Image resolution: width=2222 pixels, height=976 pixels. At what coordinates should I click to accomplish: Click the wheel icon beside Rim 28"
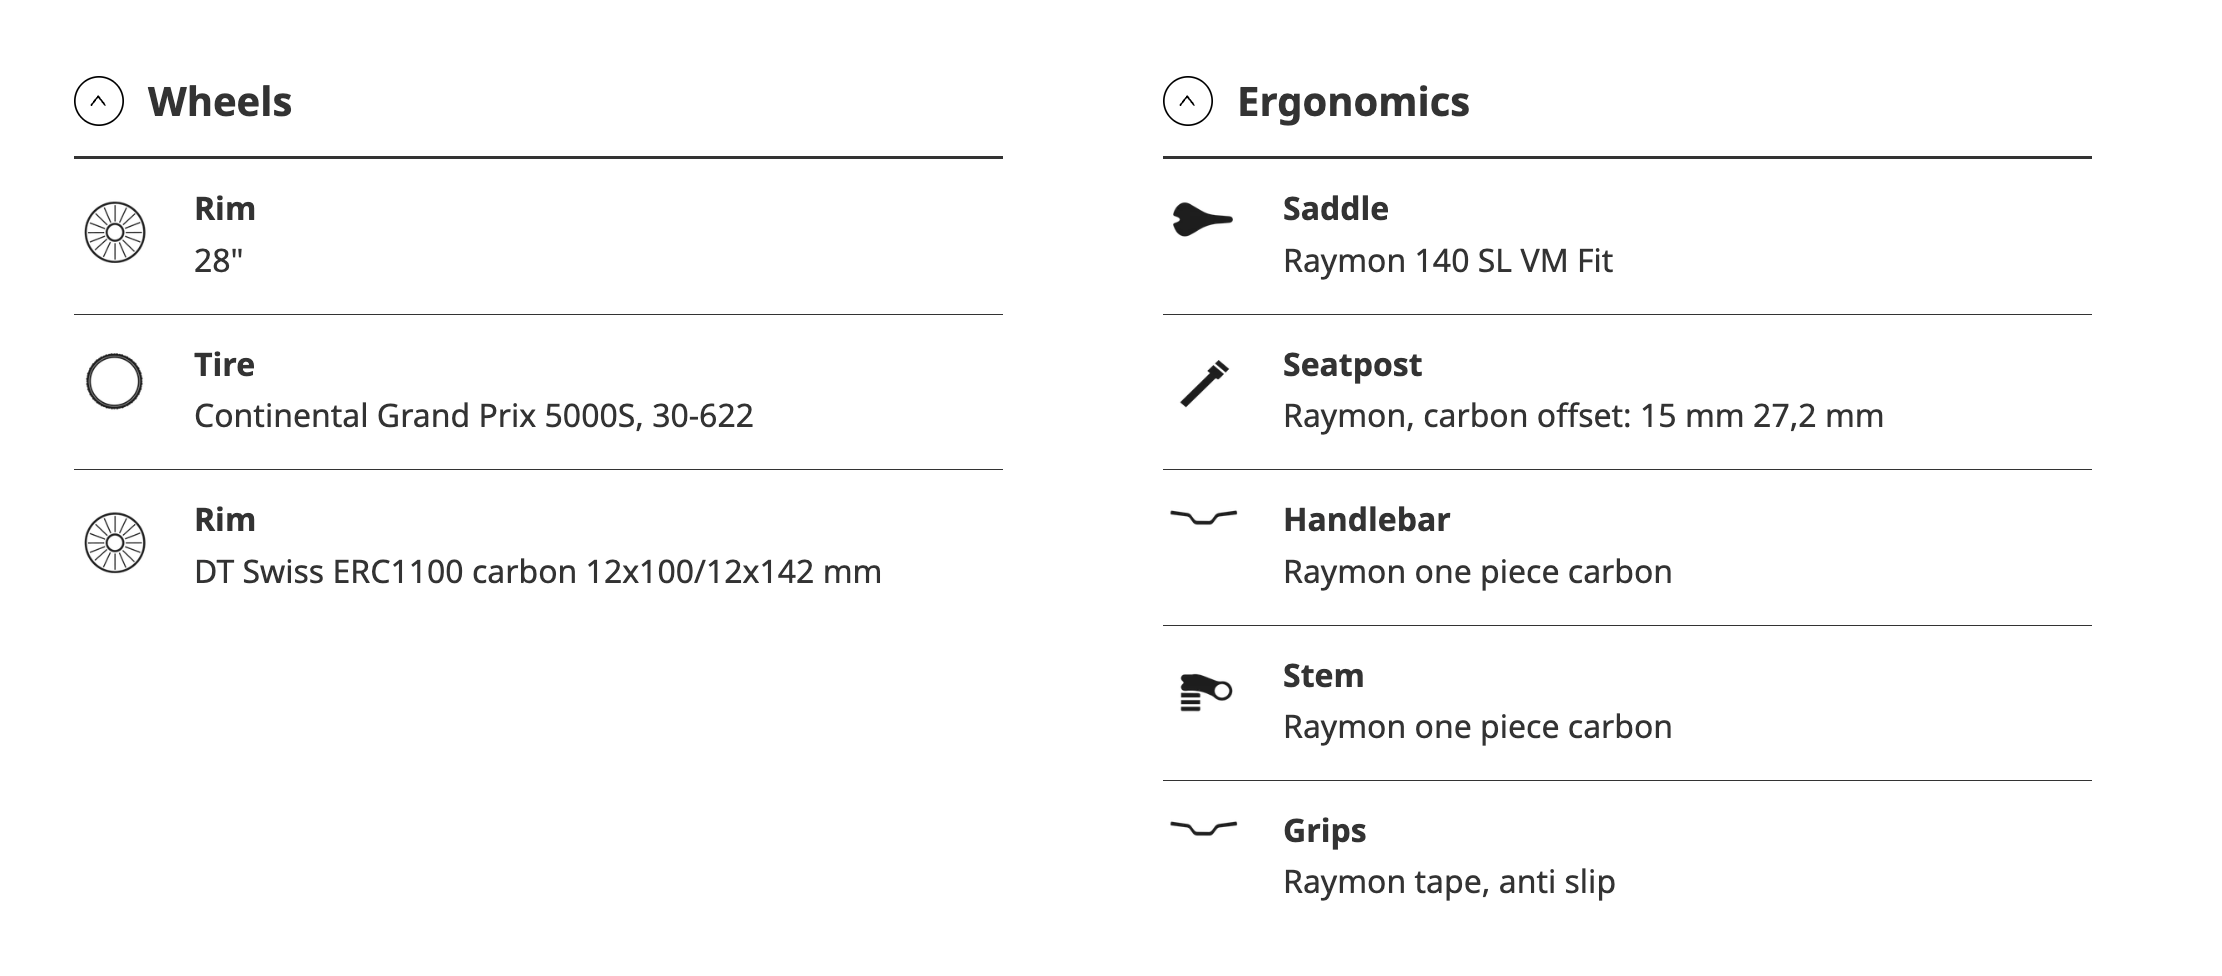pos(115,233)
